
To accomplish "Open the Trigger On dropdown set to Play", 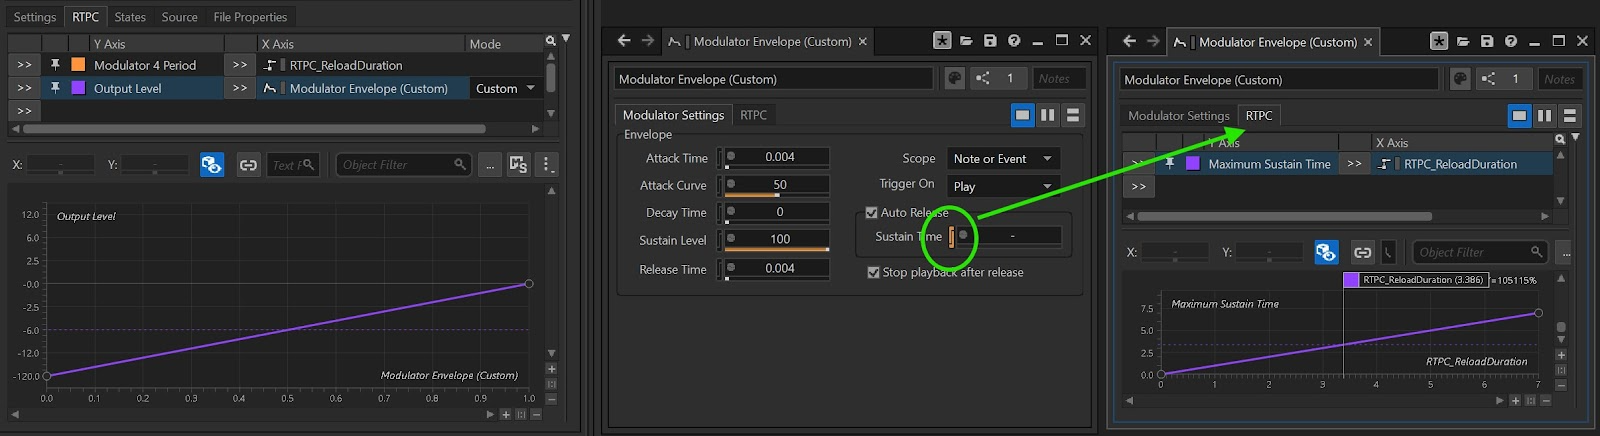I will click(x=1003, y=186).
